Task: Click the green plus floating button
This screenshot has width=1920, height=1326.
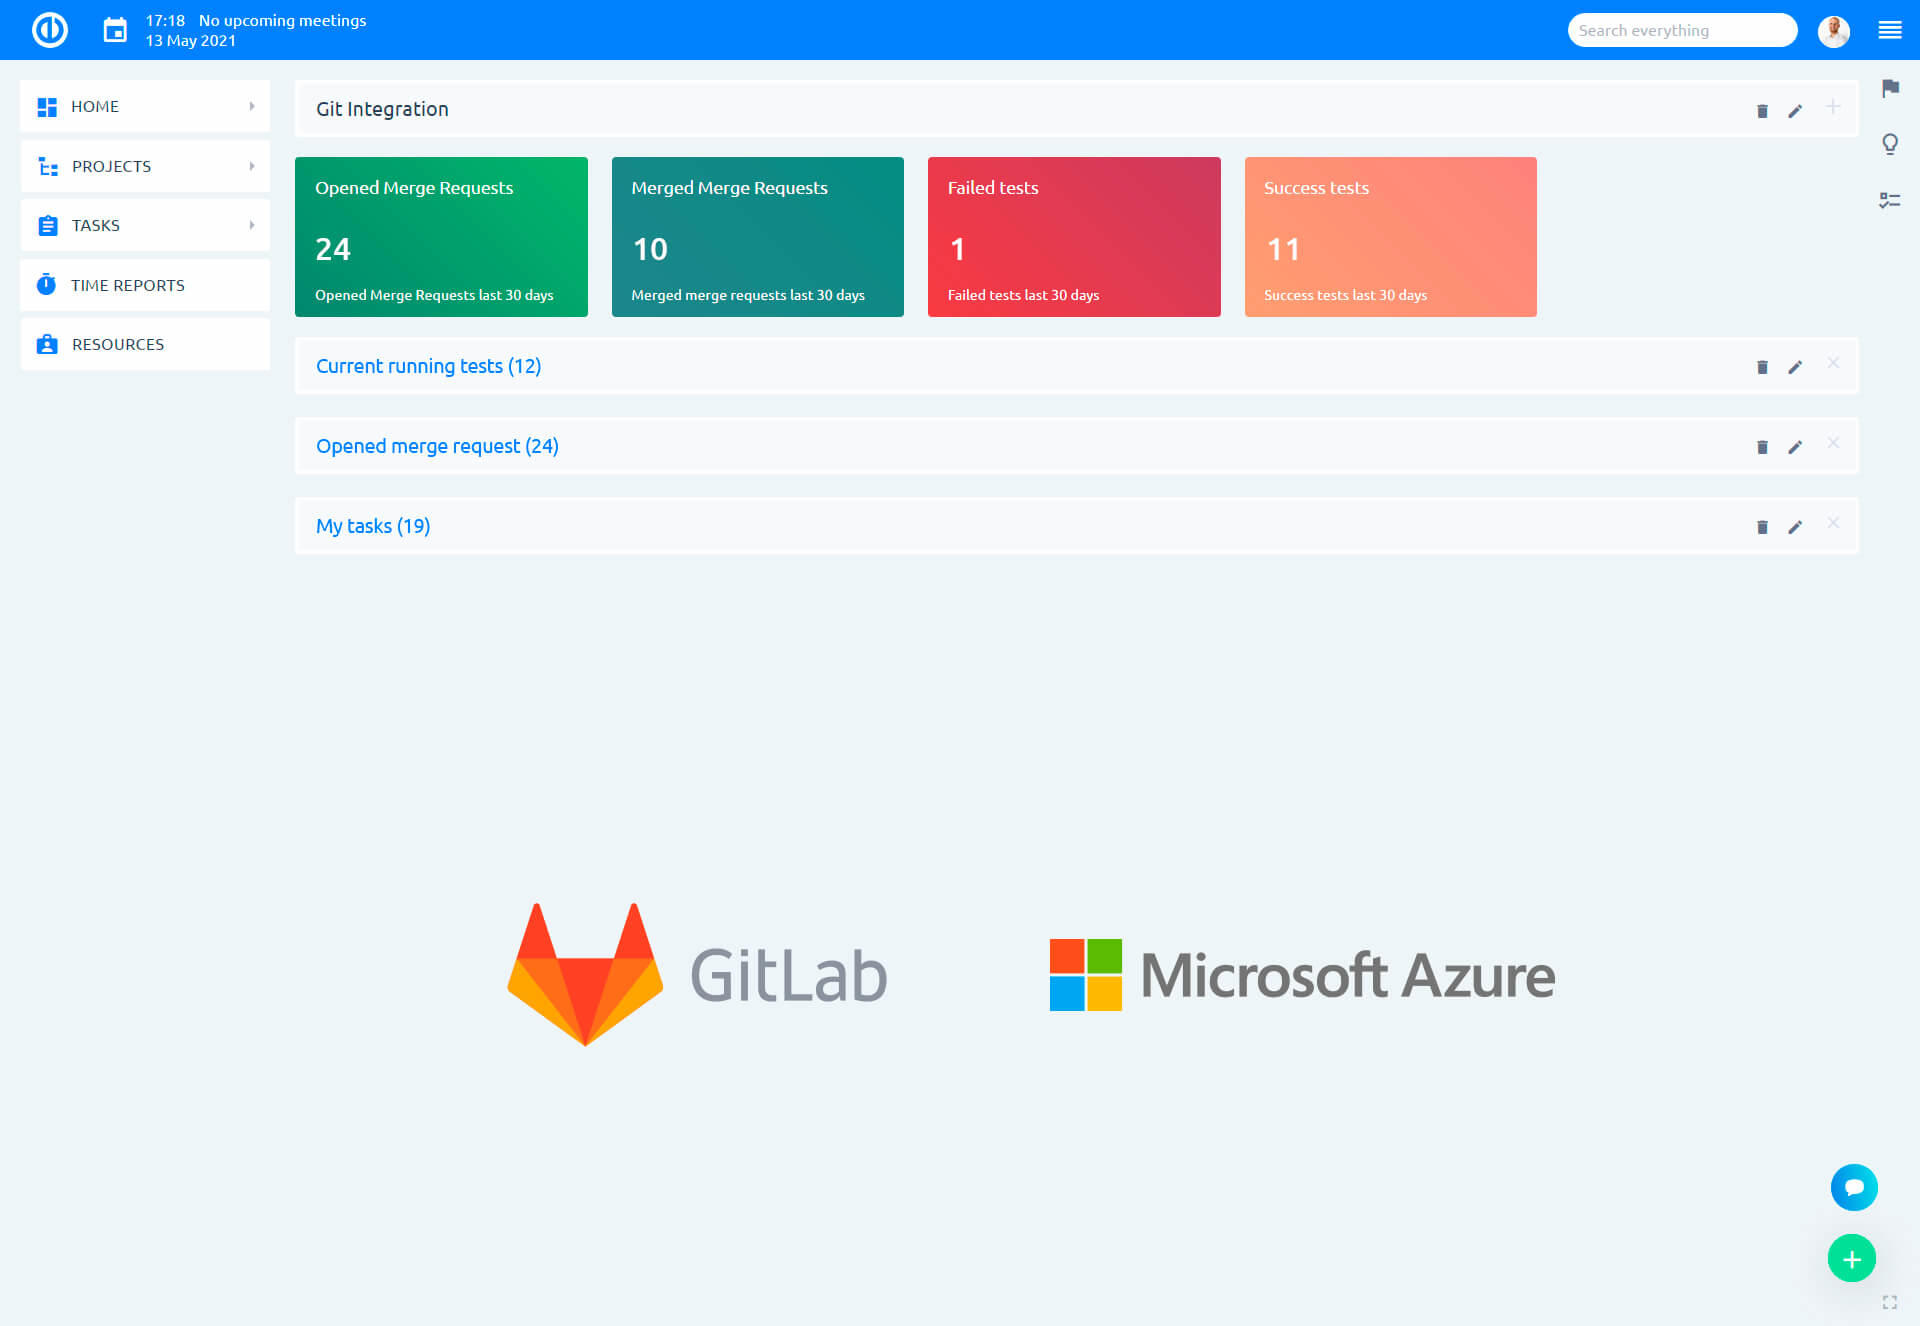Action: click(x=1851, y=1259)
